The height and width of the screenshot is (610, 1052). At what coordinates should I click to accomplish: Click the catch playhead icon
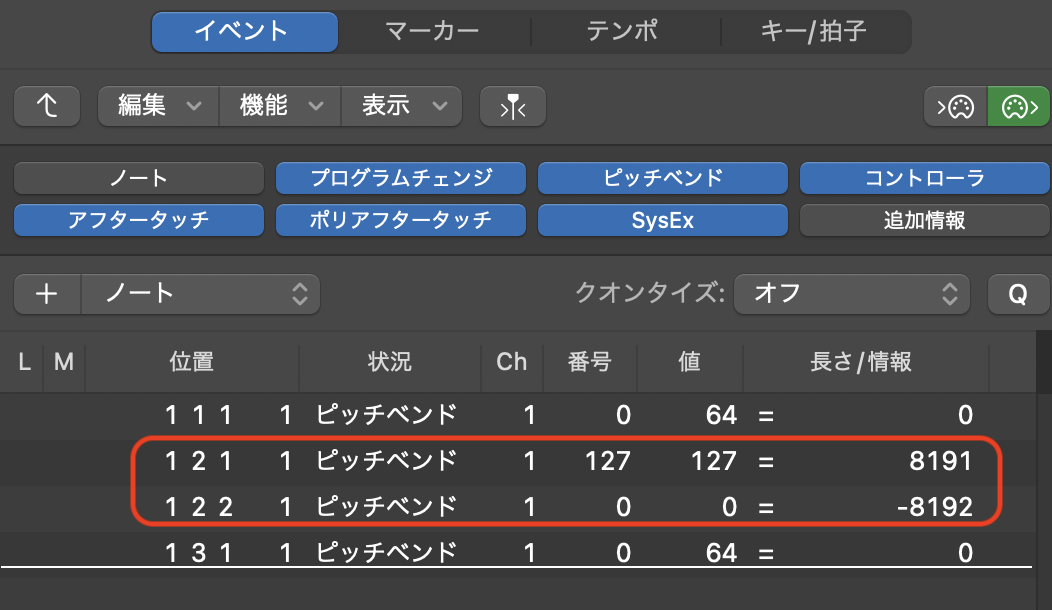tap(512, 105)
